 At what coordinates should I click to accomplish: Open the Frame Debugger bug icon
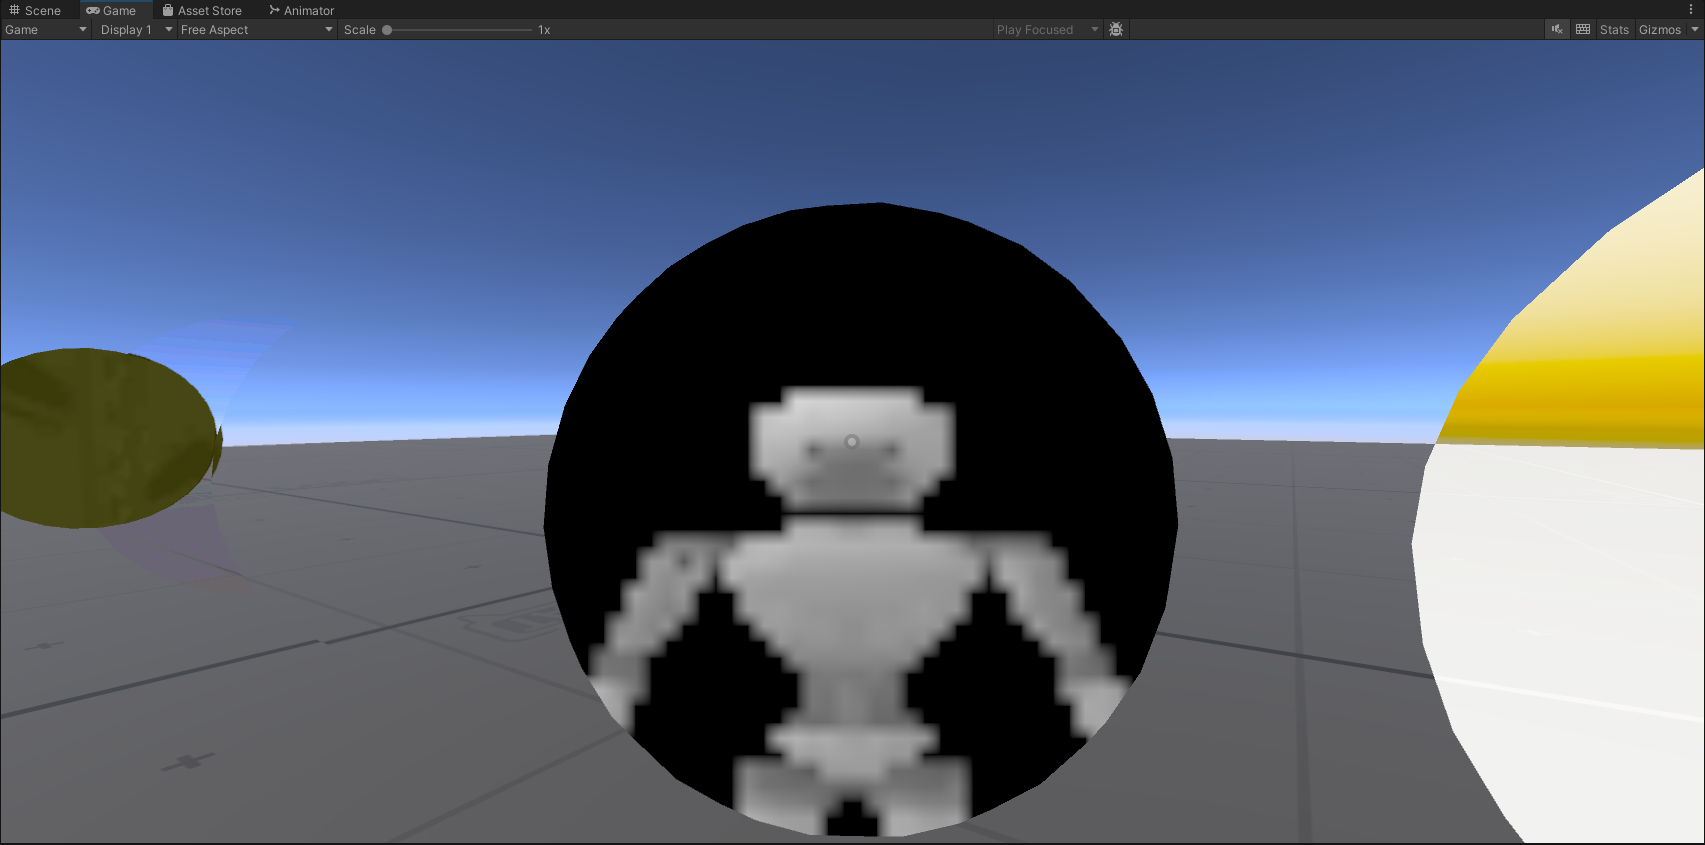tap(1116, 30)
